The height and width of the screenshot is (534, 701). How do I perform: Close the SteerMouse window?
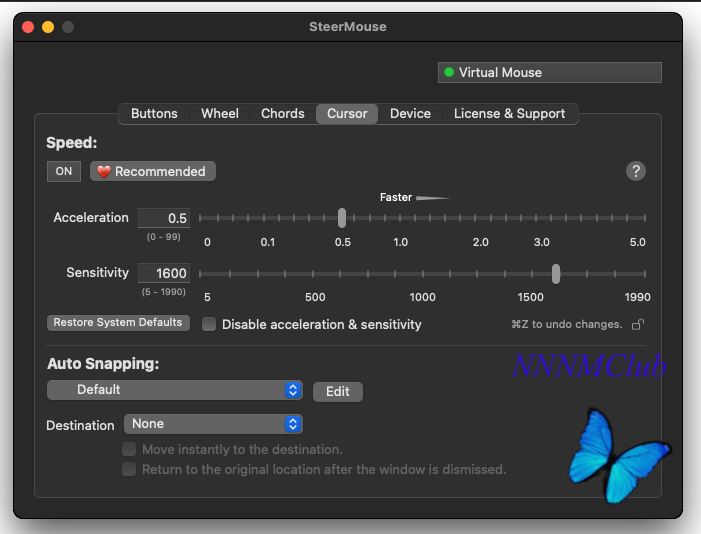click(28, 27)
